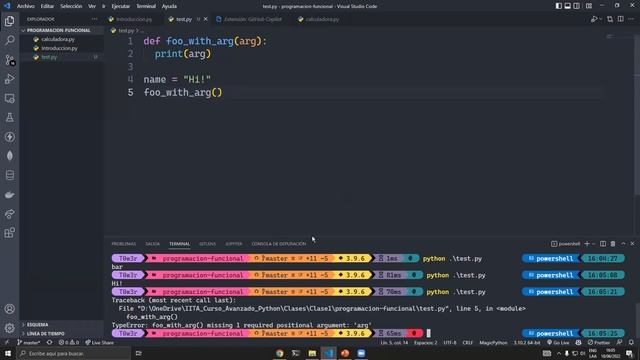The height and width of the screenshot is (360, 640).
Task: Open the Live Share activity bar view
Action: pyautogui.click(x=9, y=214)
